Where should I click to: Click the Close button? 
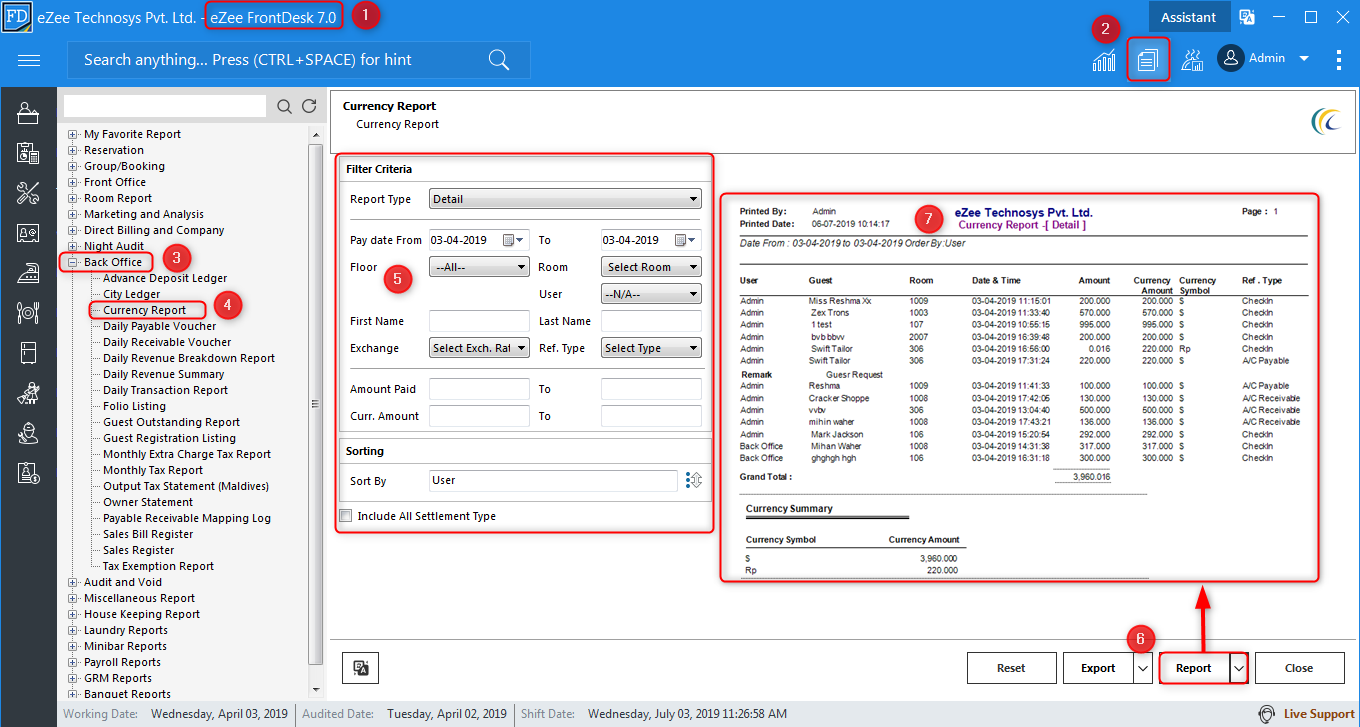(1299, 668)
